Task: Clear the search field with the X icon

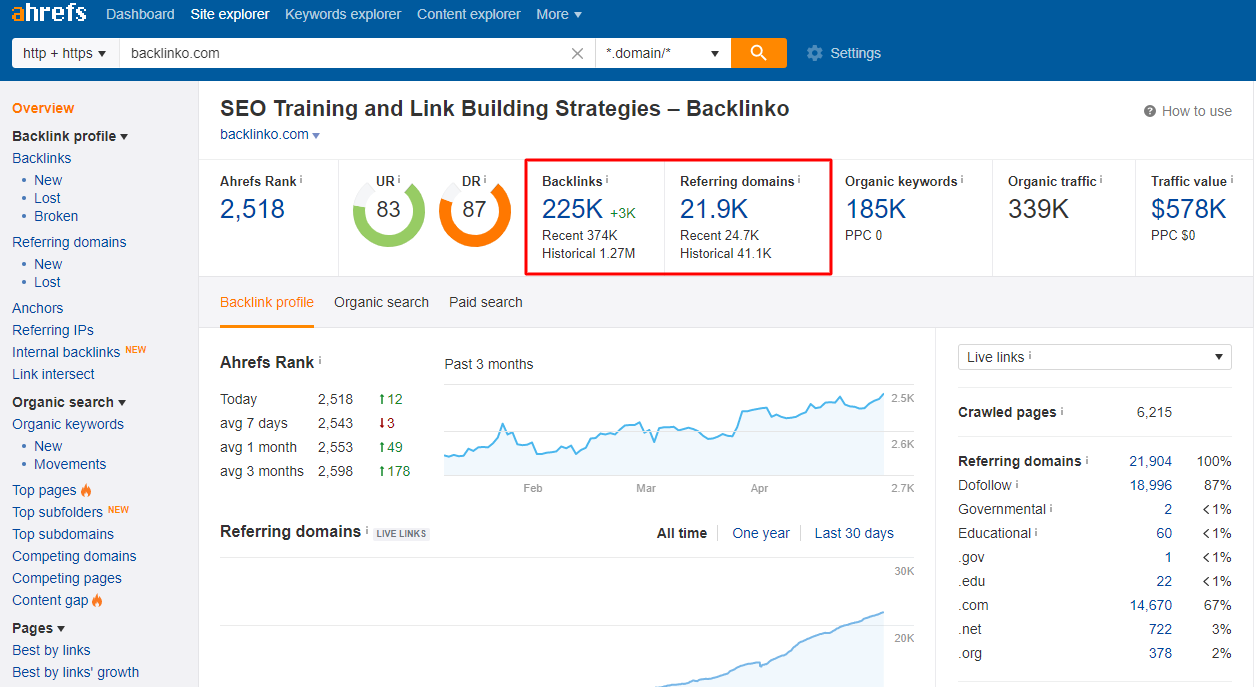Action: [577, 53]
